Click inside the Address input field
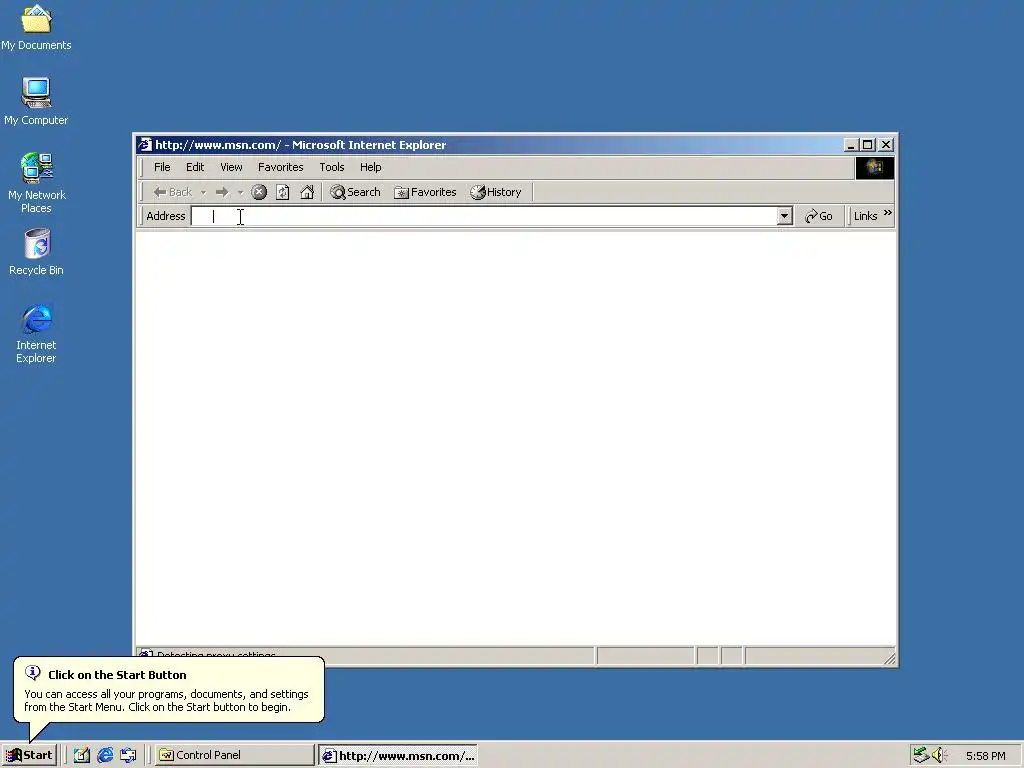The image size is (1024, 768). click(483, 216)
